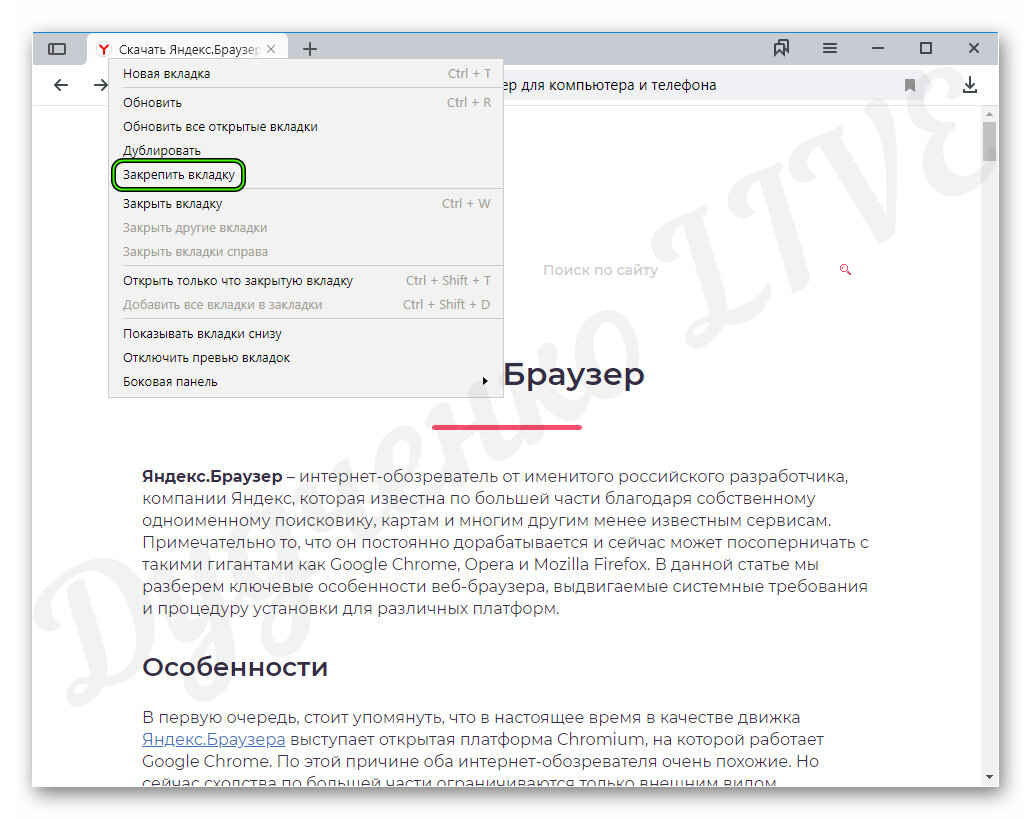Click the vertical scrollbar thumb
Screen dimensions: 1031x819
pyautogui.click(x=990, y=141)
